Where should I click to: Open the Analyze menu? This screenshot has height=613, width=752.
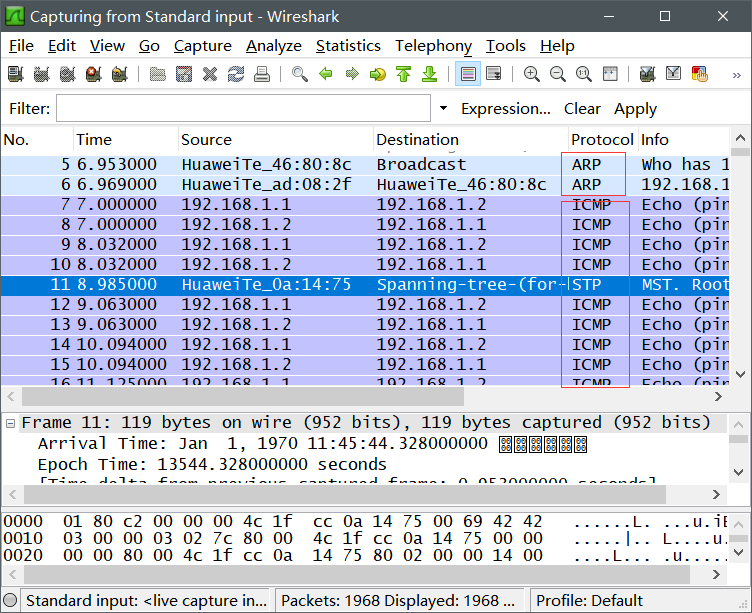274,46
